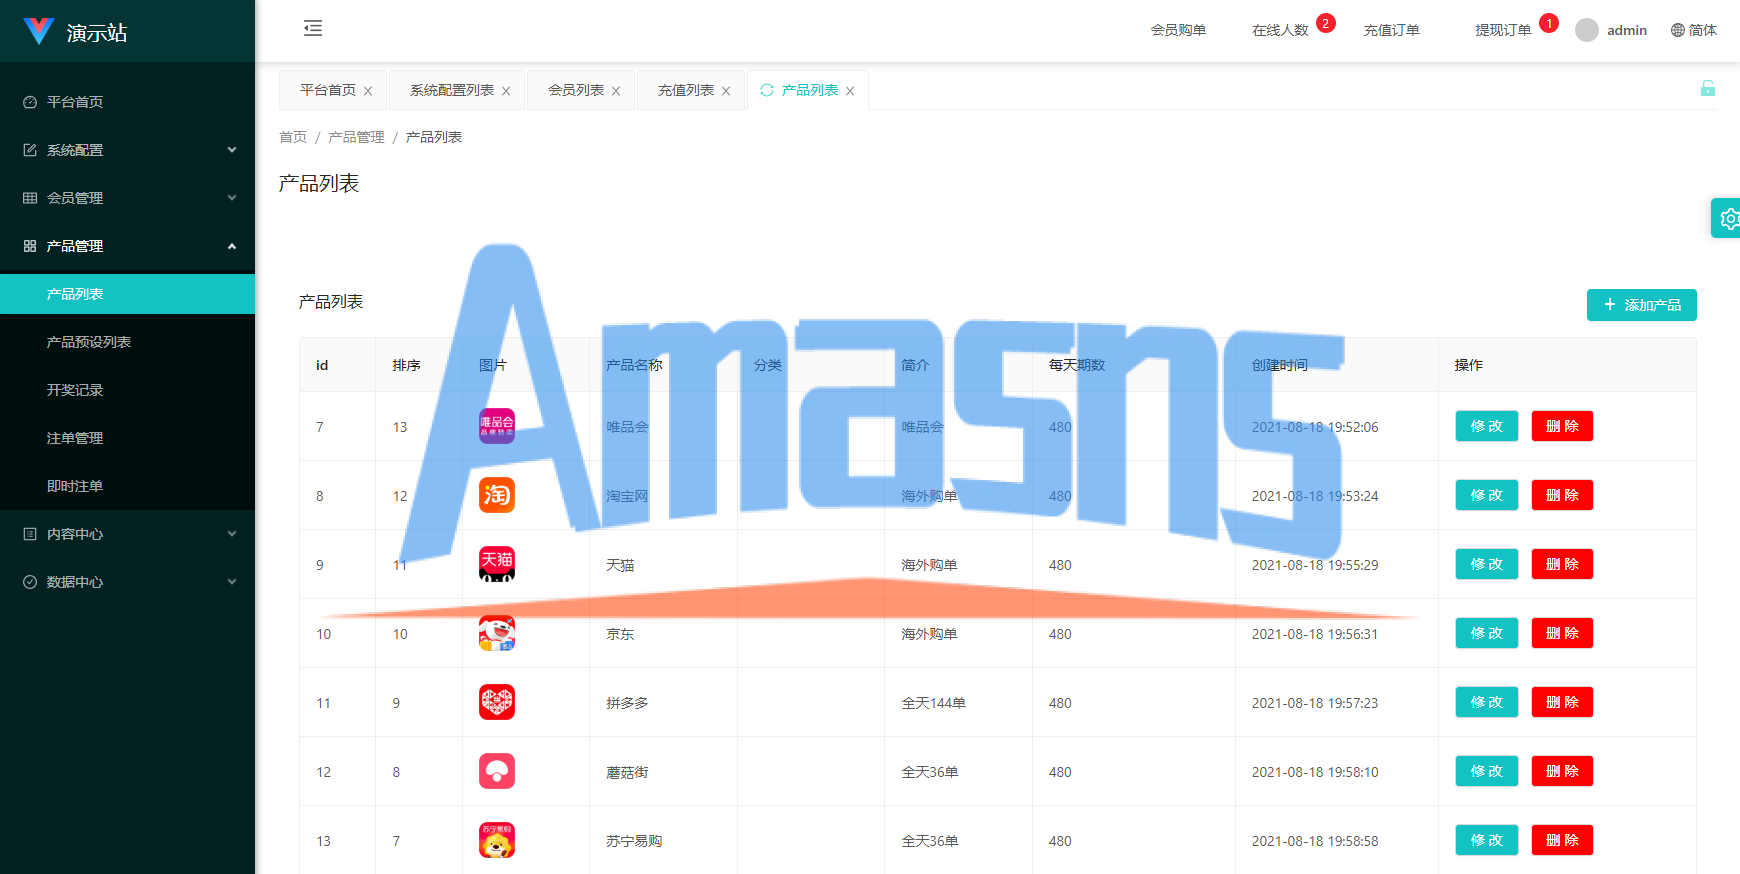Open 在线人数 in top bar
This screenshot has height=874, width=1740.
[1280, 30]
